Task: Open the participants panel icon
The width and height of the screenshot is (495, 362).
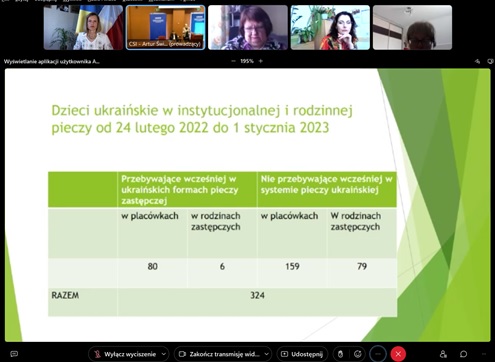Action: [443, 354]
